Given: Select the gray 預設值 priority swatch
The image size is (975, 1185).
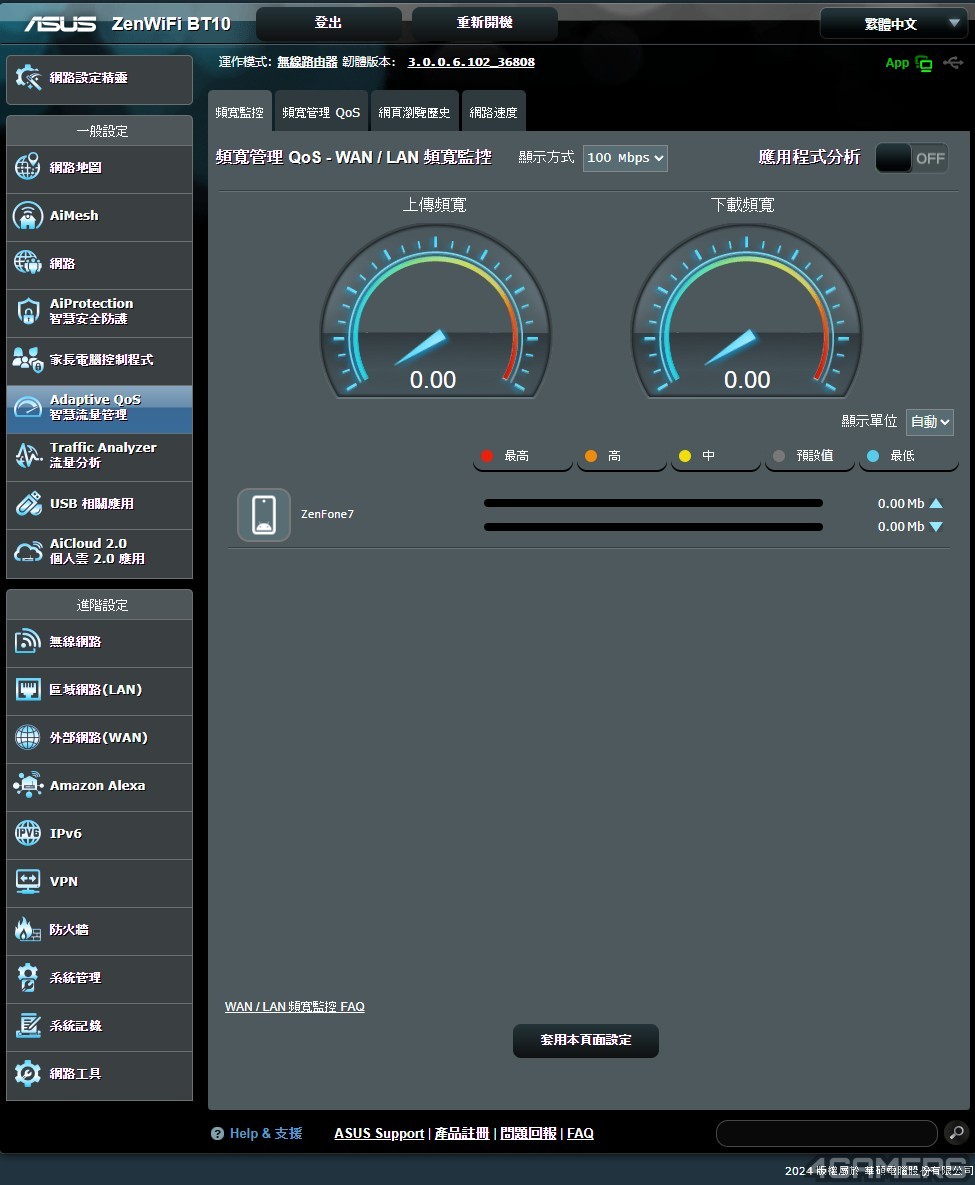Looking at the screenshot, I should (x=778, y=456).
